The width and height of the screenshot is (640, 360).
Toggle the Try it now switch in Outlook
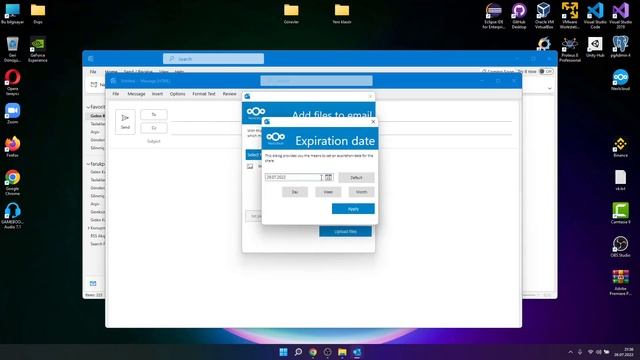(546, 71)
